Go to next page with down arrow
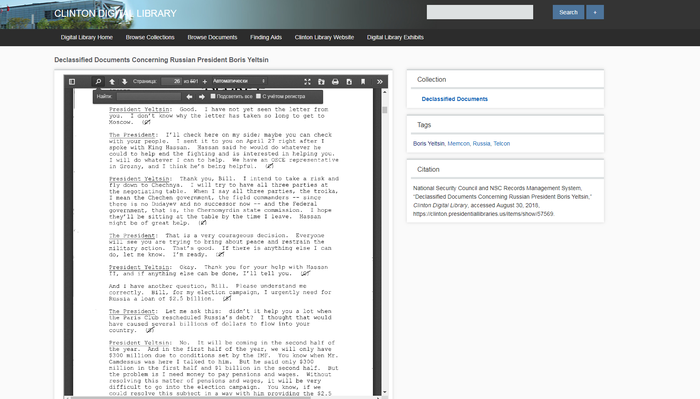This screenshot has height=399, width=700. (x=125, y=81)
